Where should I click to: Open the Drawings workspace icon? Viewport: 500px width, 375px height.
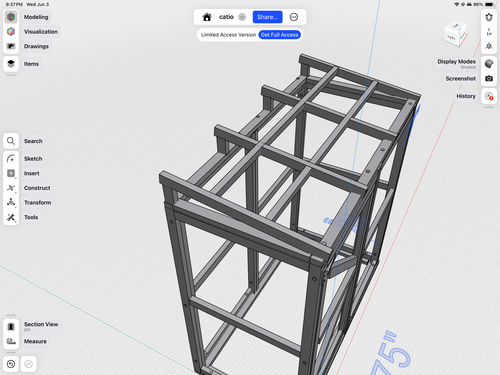pos(11,46)
